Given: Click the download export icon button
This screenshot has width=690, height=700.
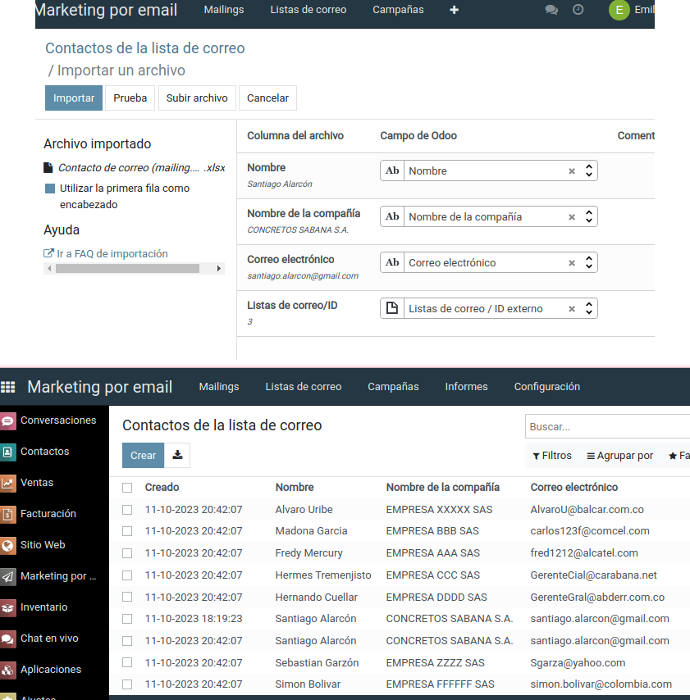Looking at the screenshot, I should 177,455.
